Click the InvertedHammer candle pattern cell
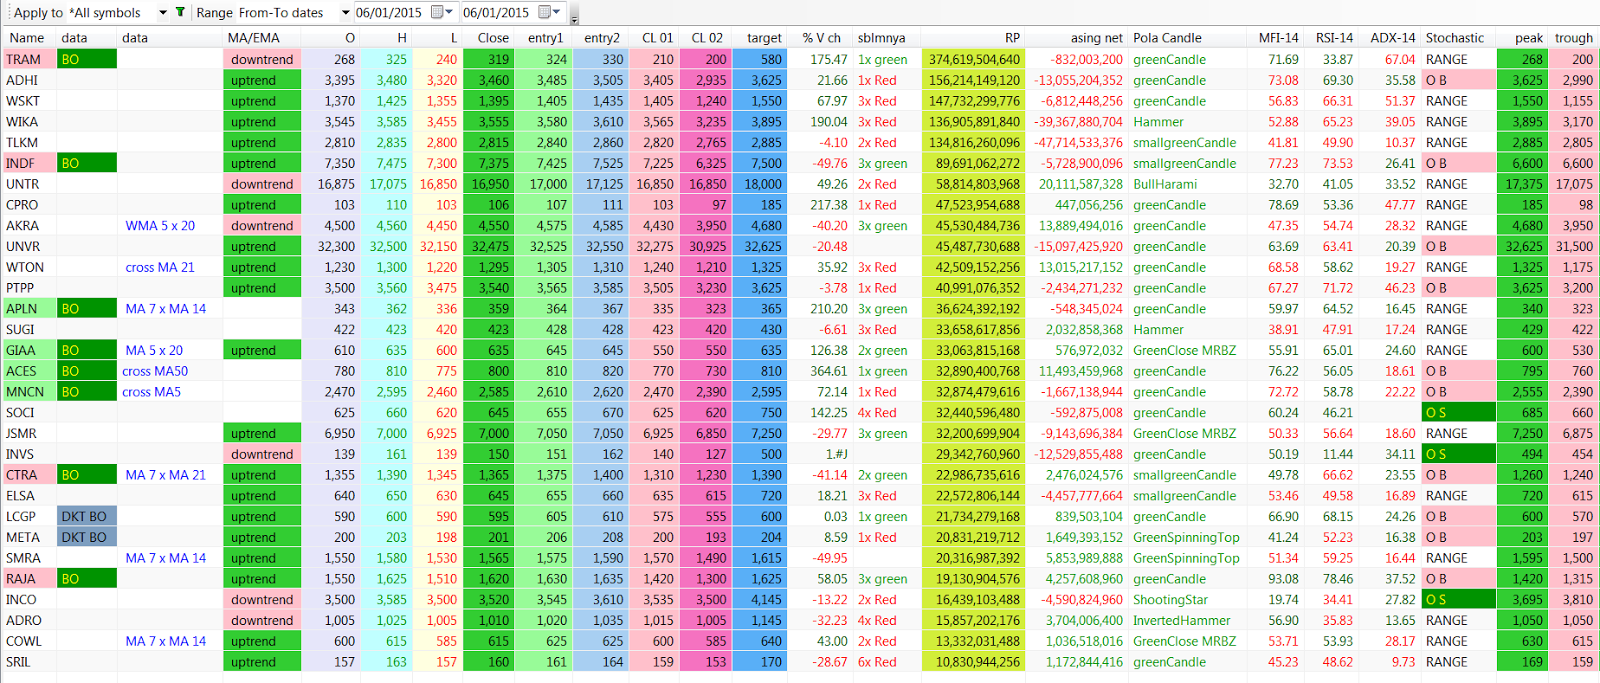The width and height of the screenshot is (1600, 683). coord(1181,620)
